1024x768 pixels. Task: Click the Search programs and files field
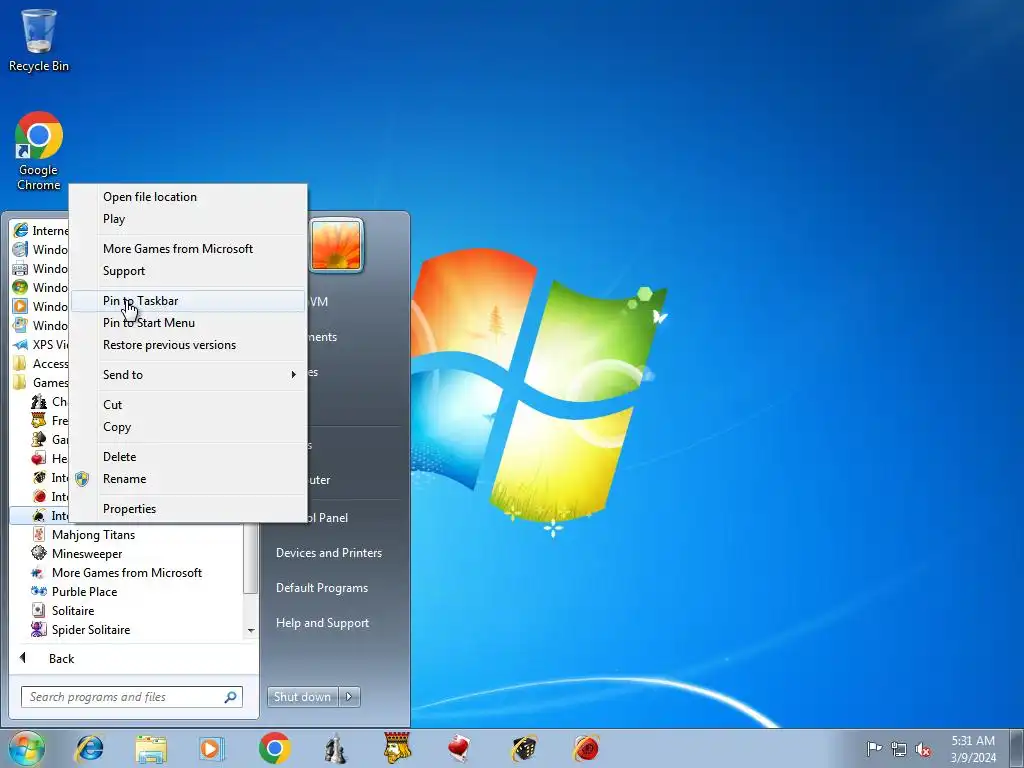pos(131,697)
